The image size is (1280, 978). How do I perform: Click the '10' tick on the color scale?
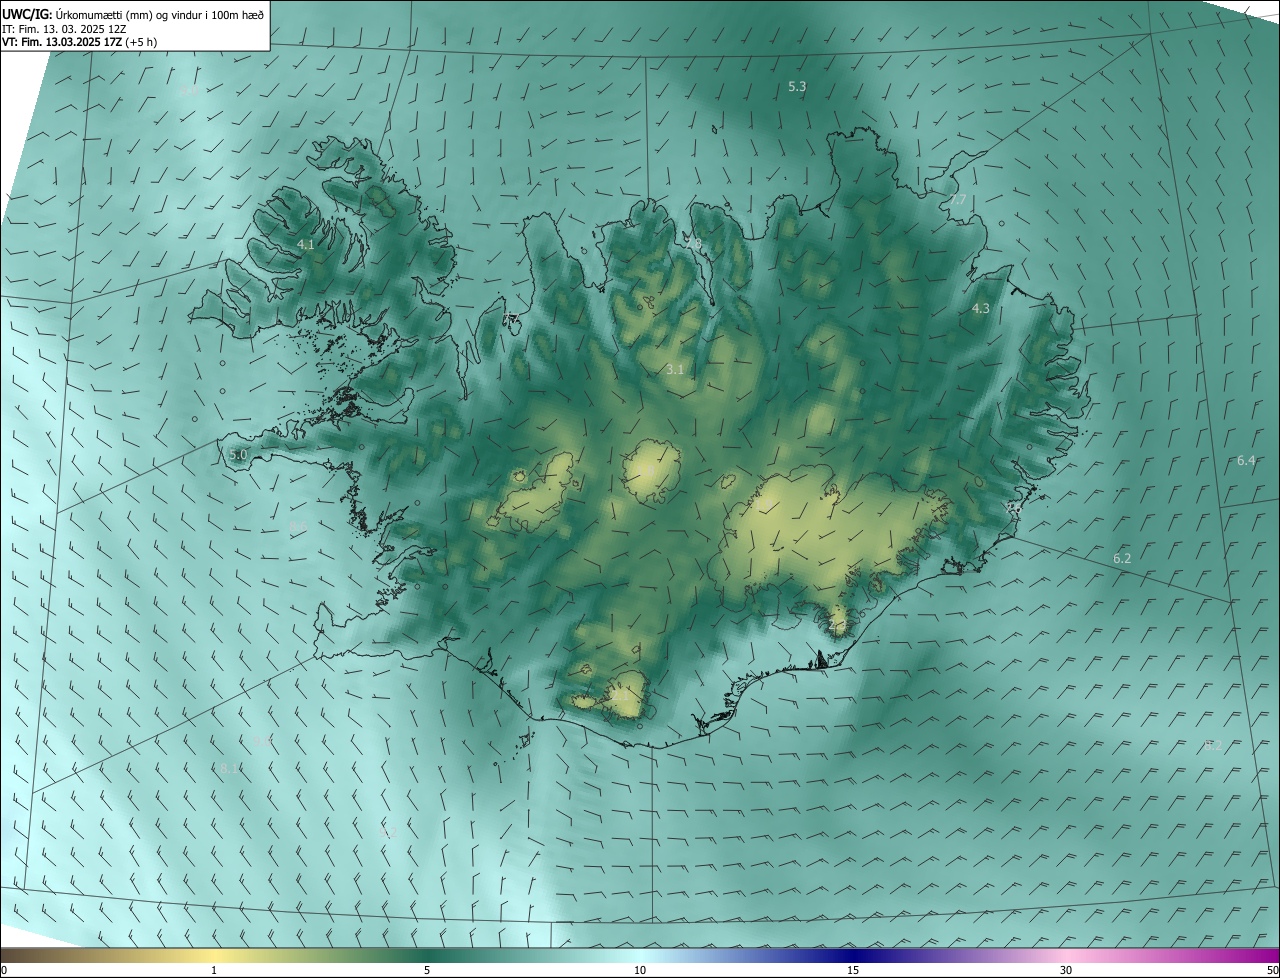640,970
